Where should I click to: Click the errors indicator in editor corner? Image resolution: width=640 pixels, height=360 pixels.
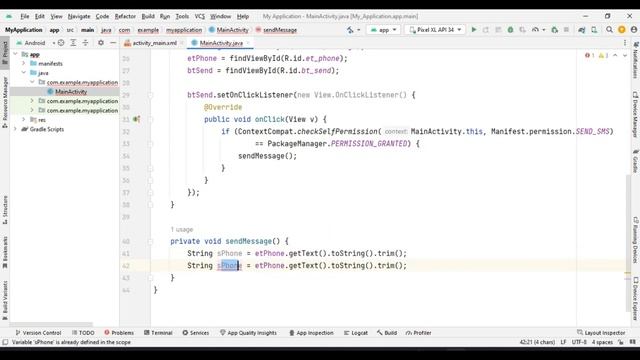click(590, 56)
